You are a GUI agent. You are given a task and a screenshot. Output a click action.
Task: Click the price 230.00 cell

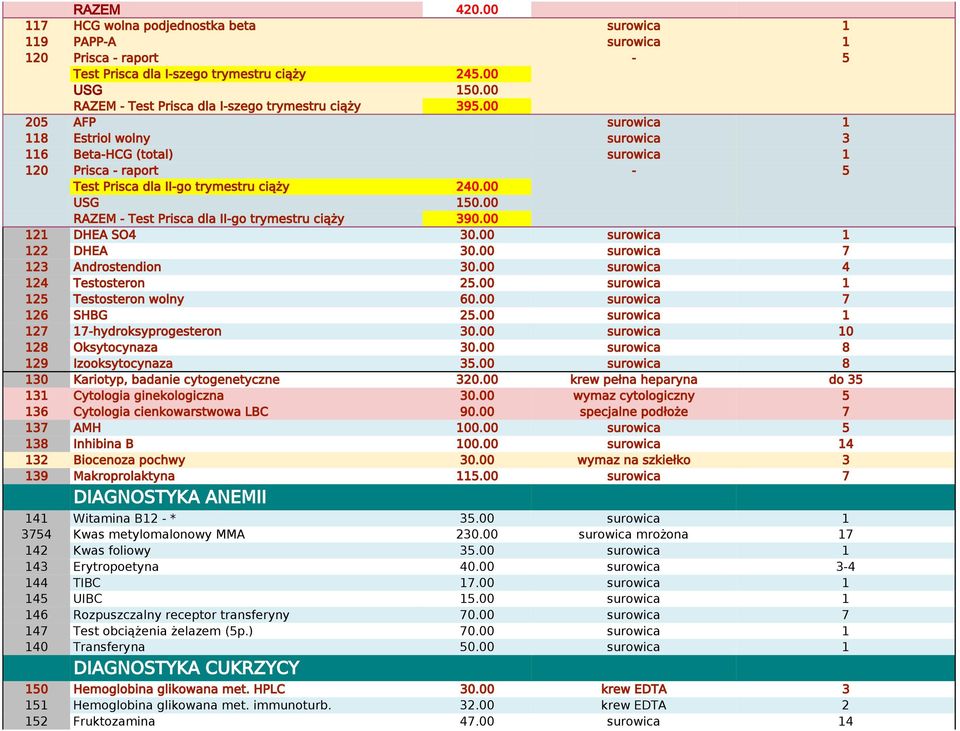point(477,534)
